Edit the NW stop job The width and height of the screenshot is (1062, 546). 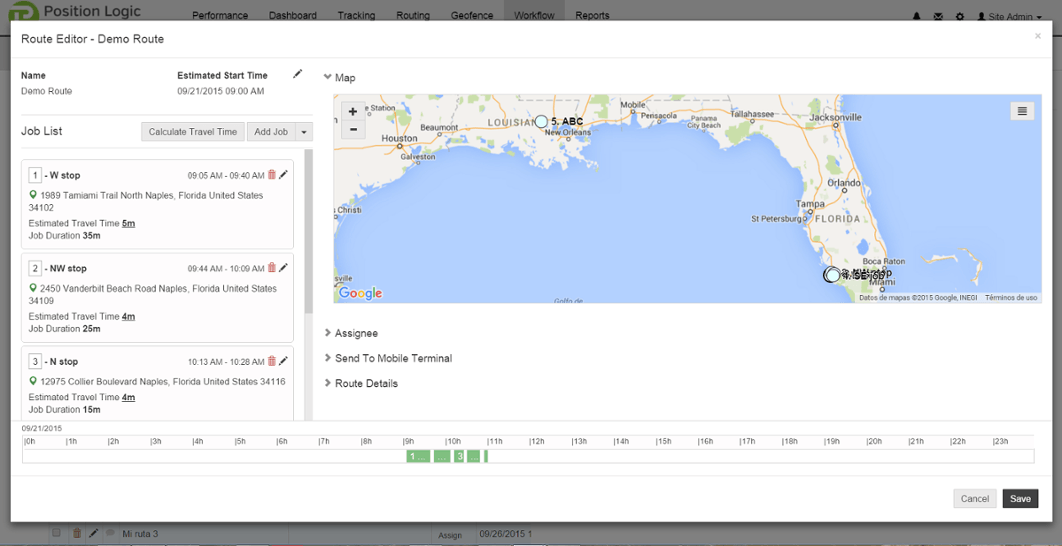[283, 268]
